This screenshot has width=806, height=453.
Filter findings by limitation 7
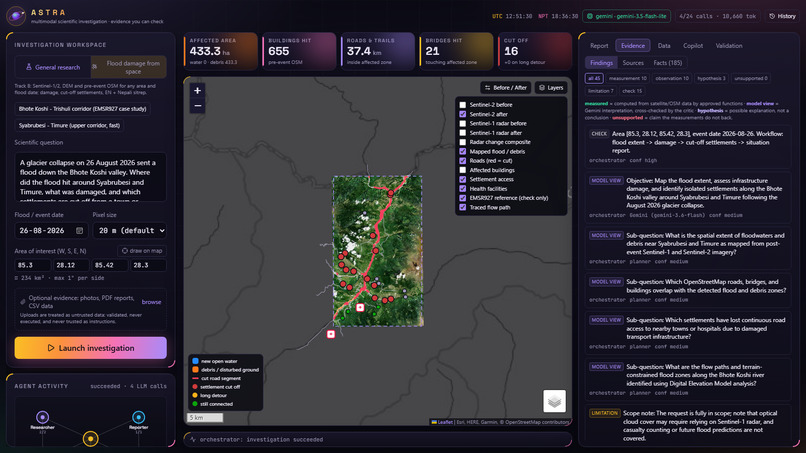pyautogui.click(x=601, y=91)
